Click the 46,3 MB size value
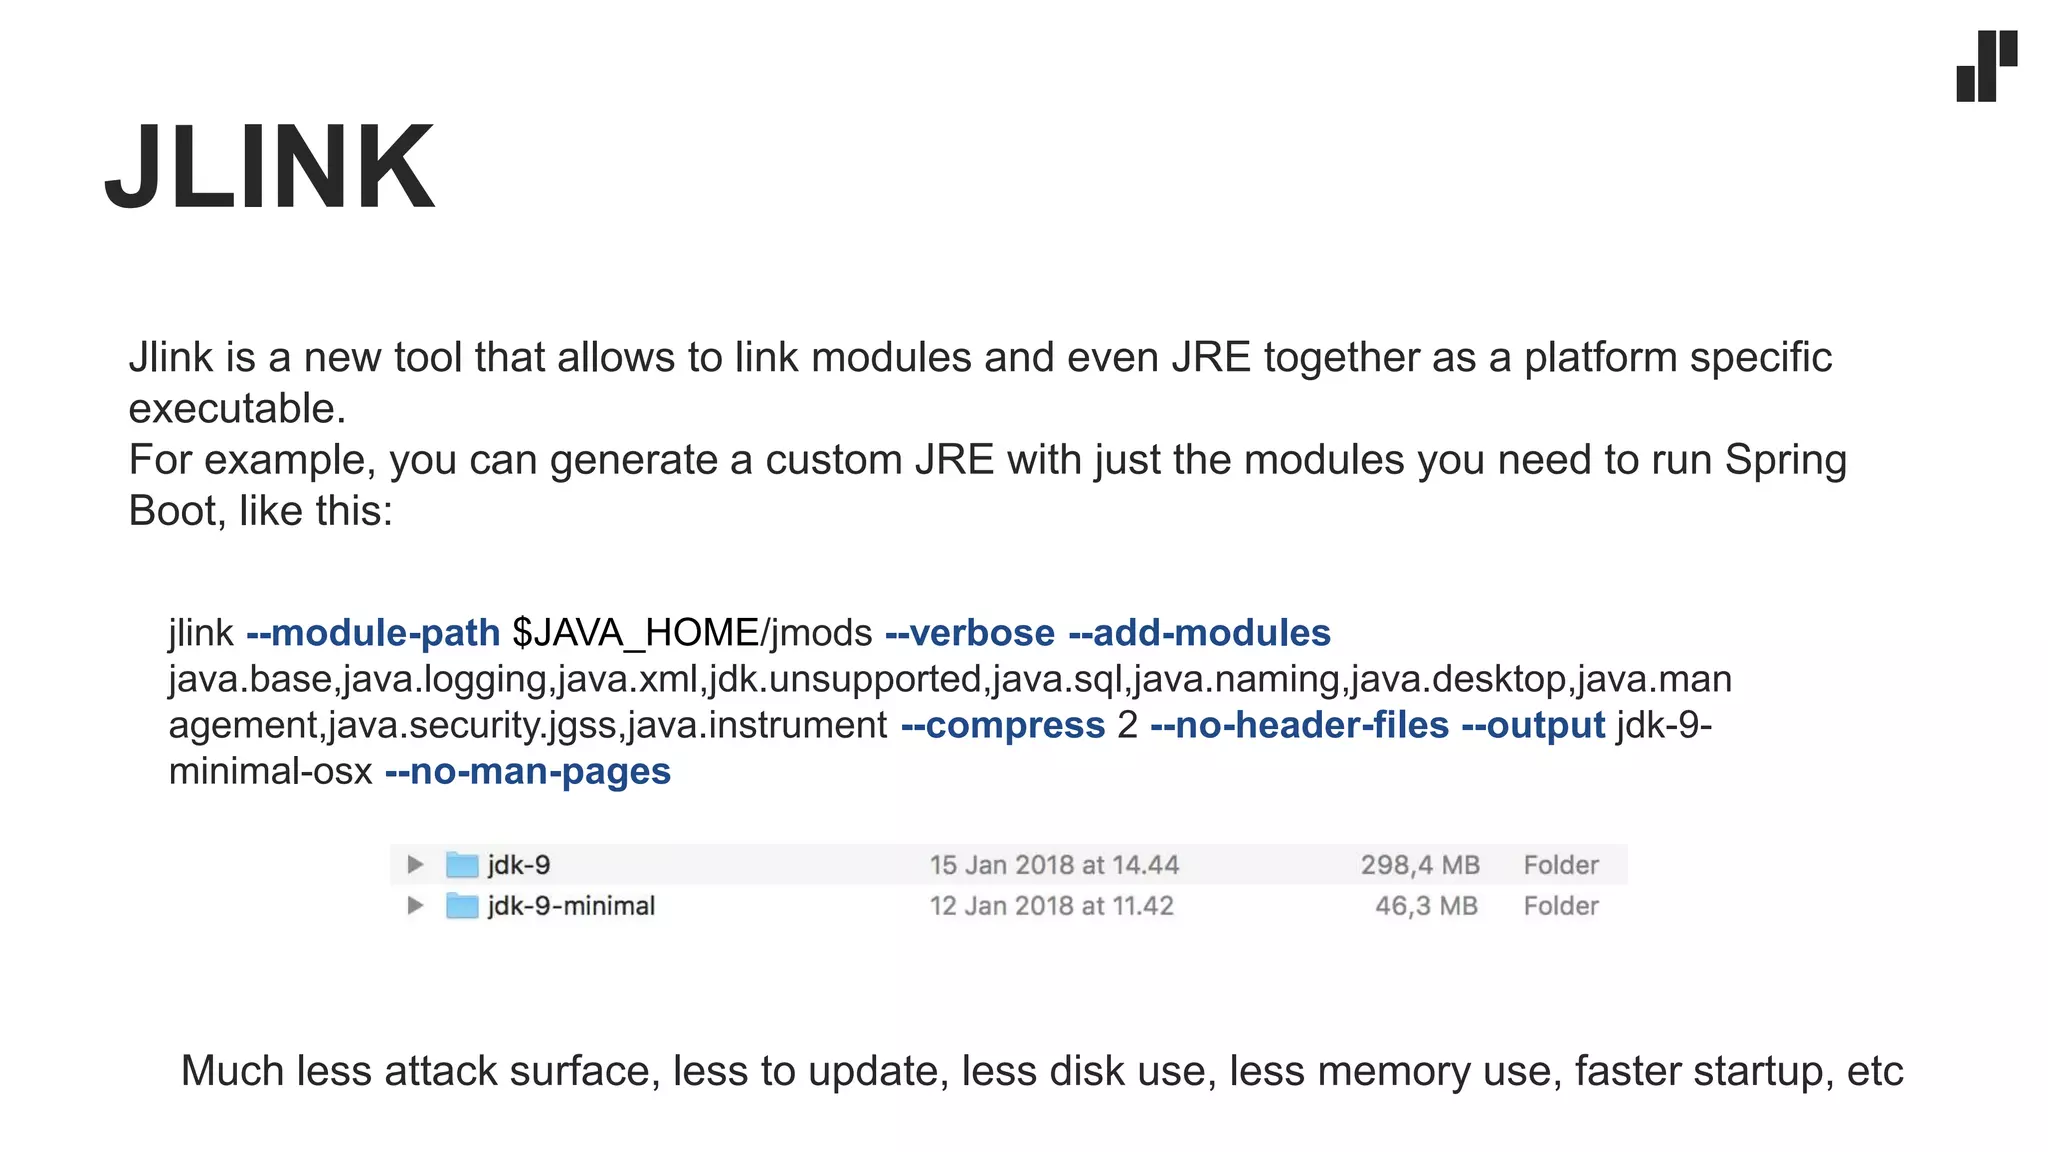Screen dimensions: 2048x1152 point(1426,906)
